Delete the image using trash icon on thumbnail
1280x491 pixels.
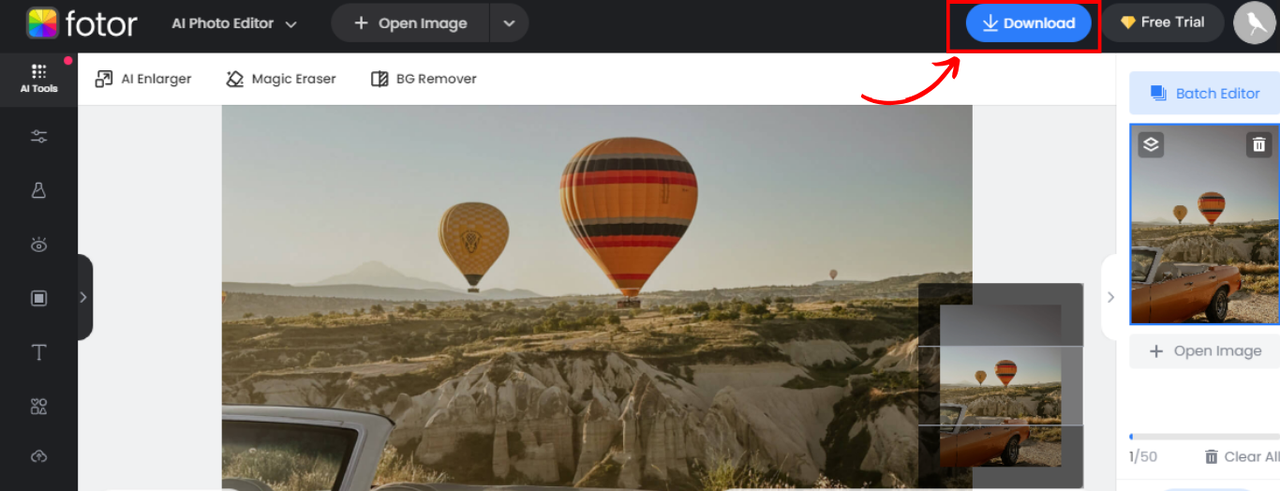click(1258, 145)
